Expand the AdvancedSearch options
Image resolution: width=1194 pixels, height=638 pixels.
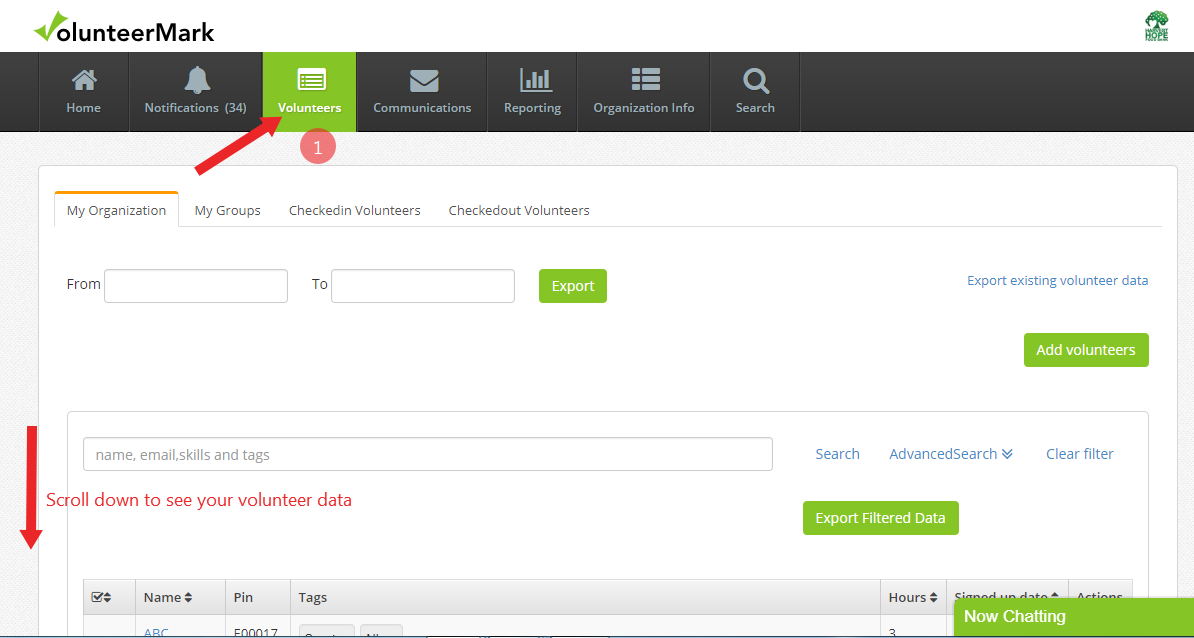[951, 454]
